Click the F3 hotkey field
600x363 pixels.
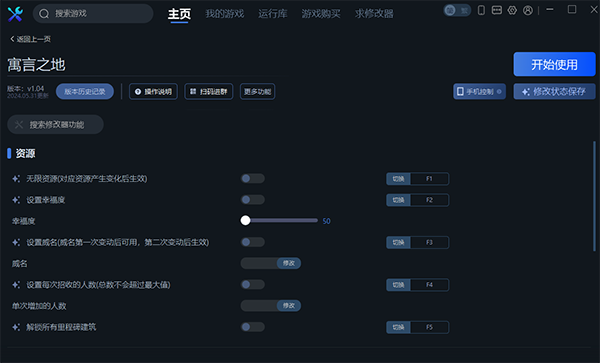tap(429, 243)
